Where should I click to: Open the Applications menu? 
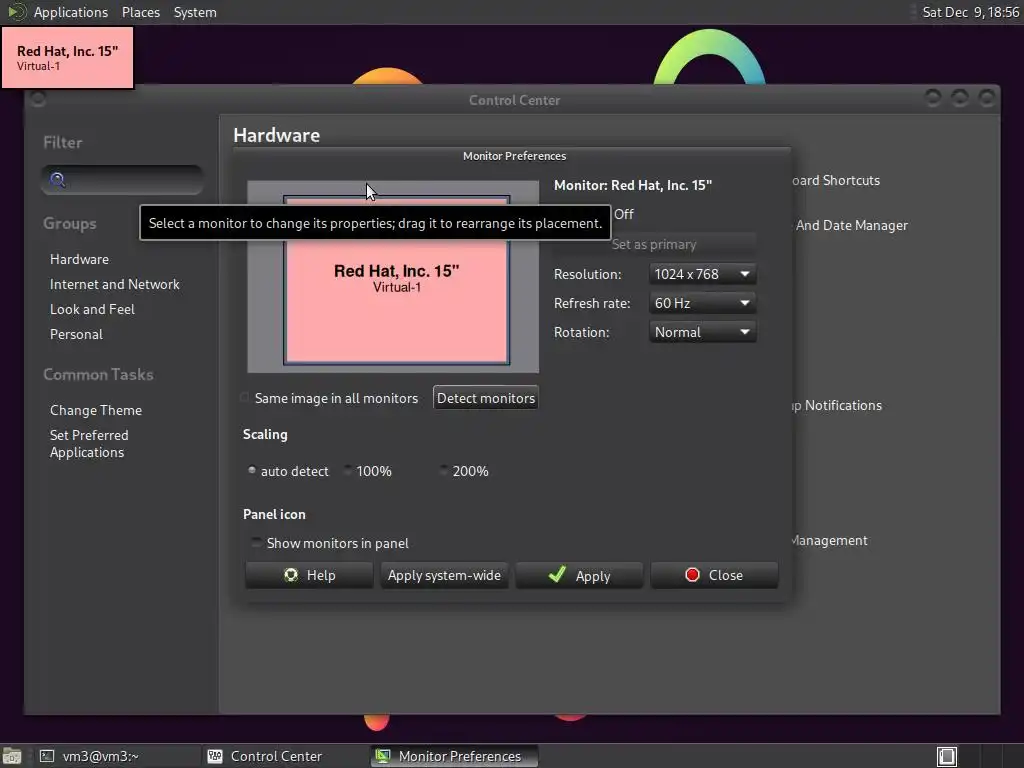pyautogui.click(x=71, y=12)
